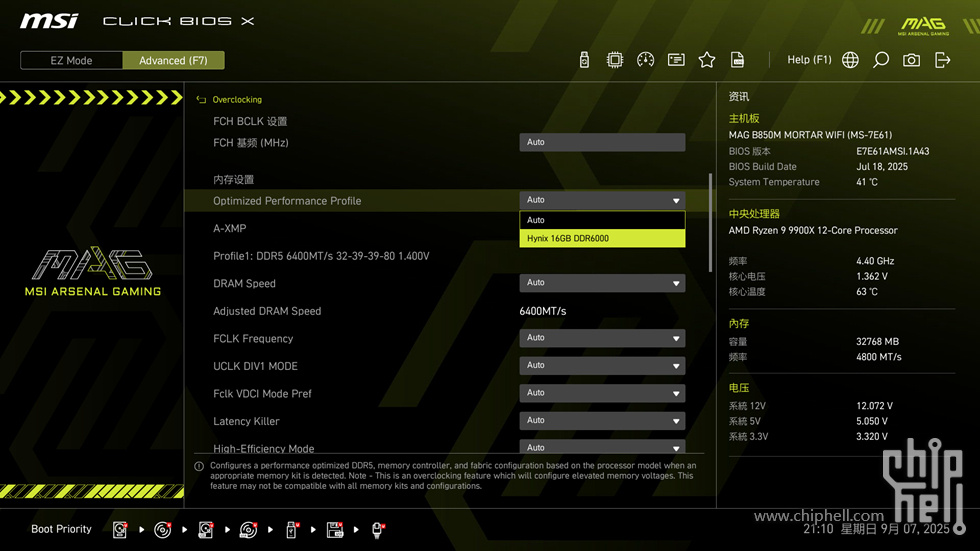Take a screenshot with the camera icon
This screenshot has height=551, width=980.
(x=911, y=60)
